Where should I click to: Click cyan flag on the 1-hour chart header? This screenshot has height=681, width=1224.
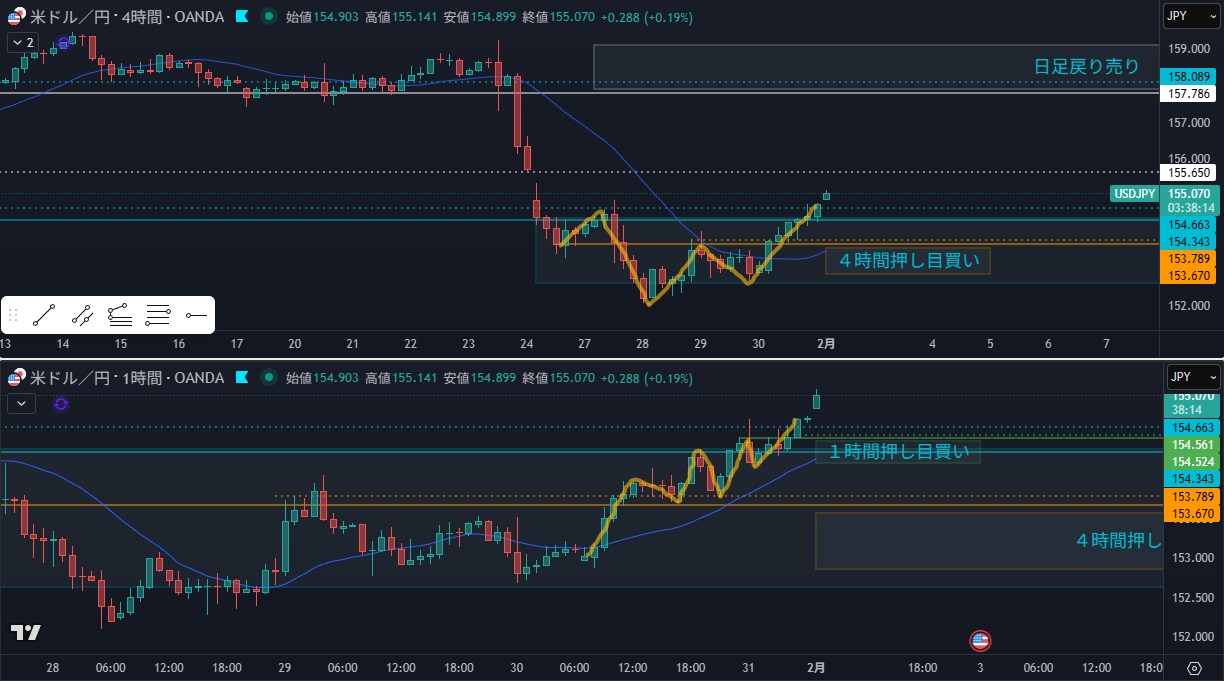coord(242,378)
